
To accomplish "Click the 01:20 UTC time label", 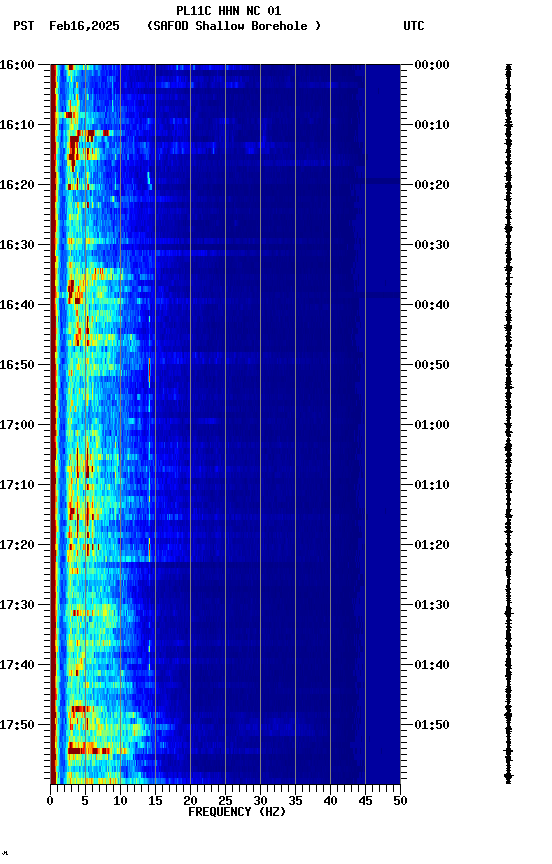I will tap(432, 545).
